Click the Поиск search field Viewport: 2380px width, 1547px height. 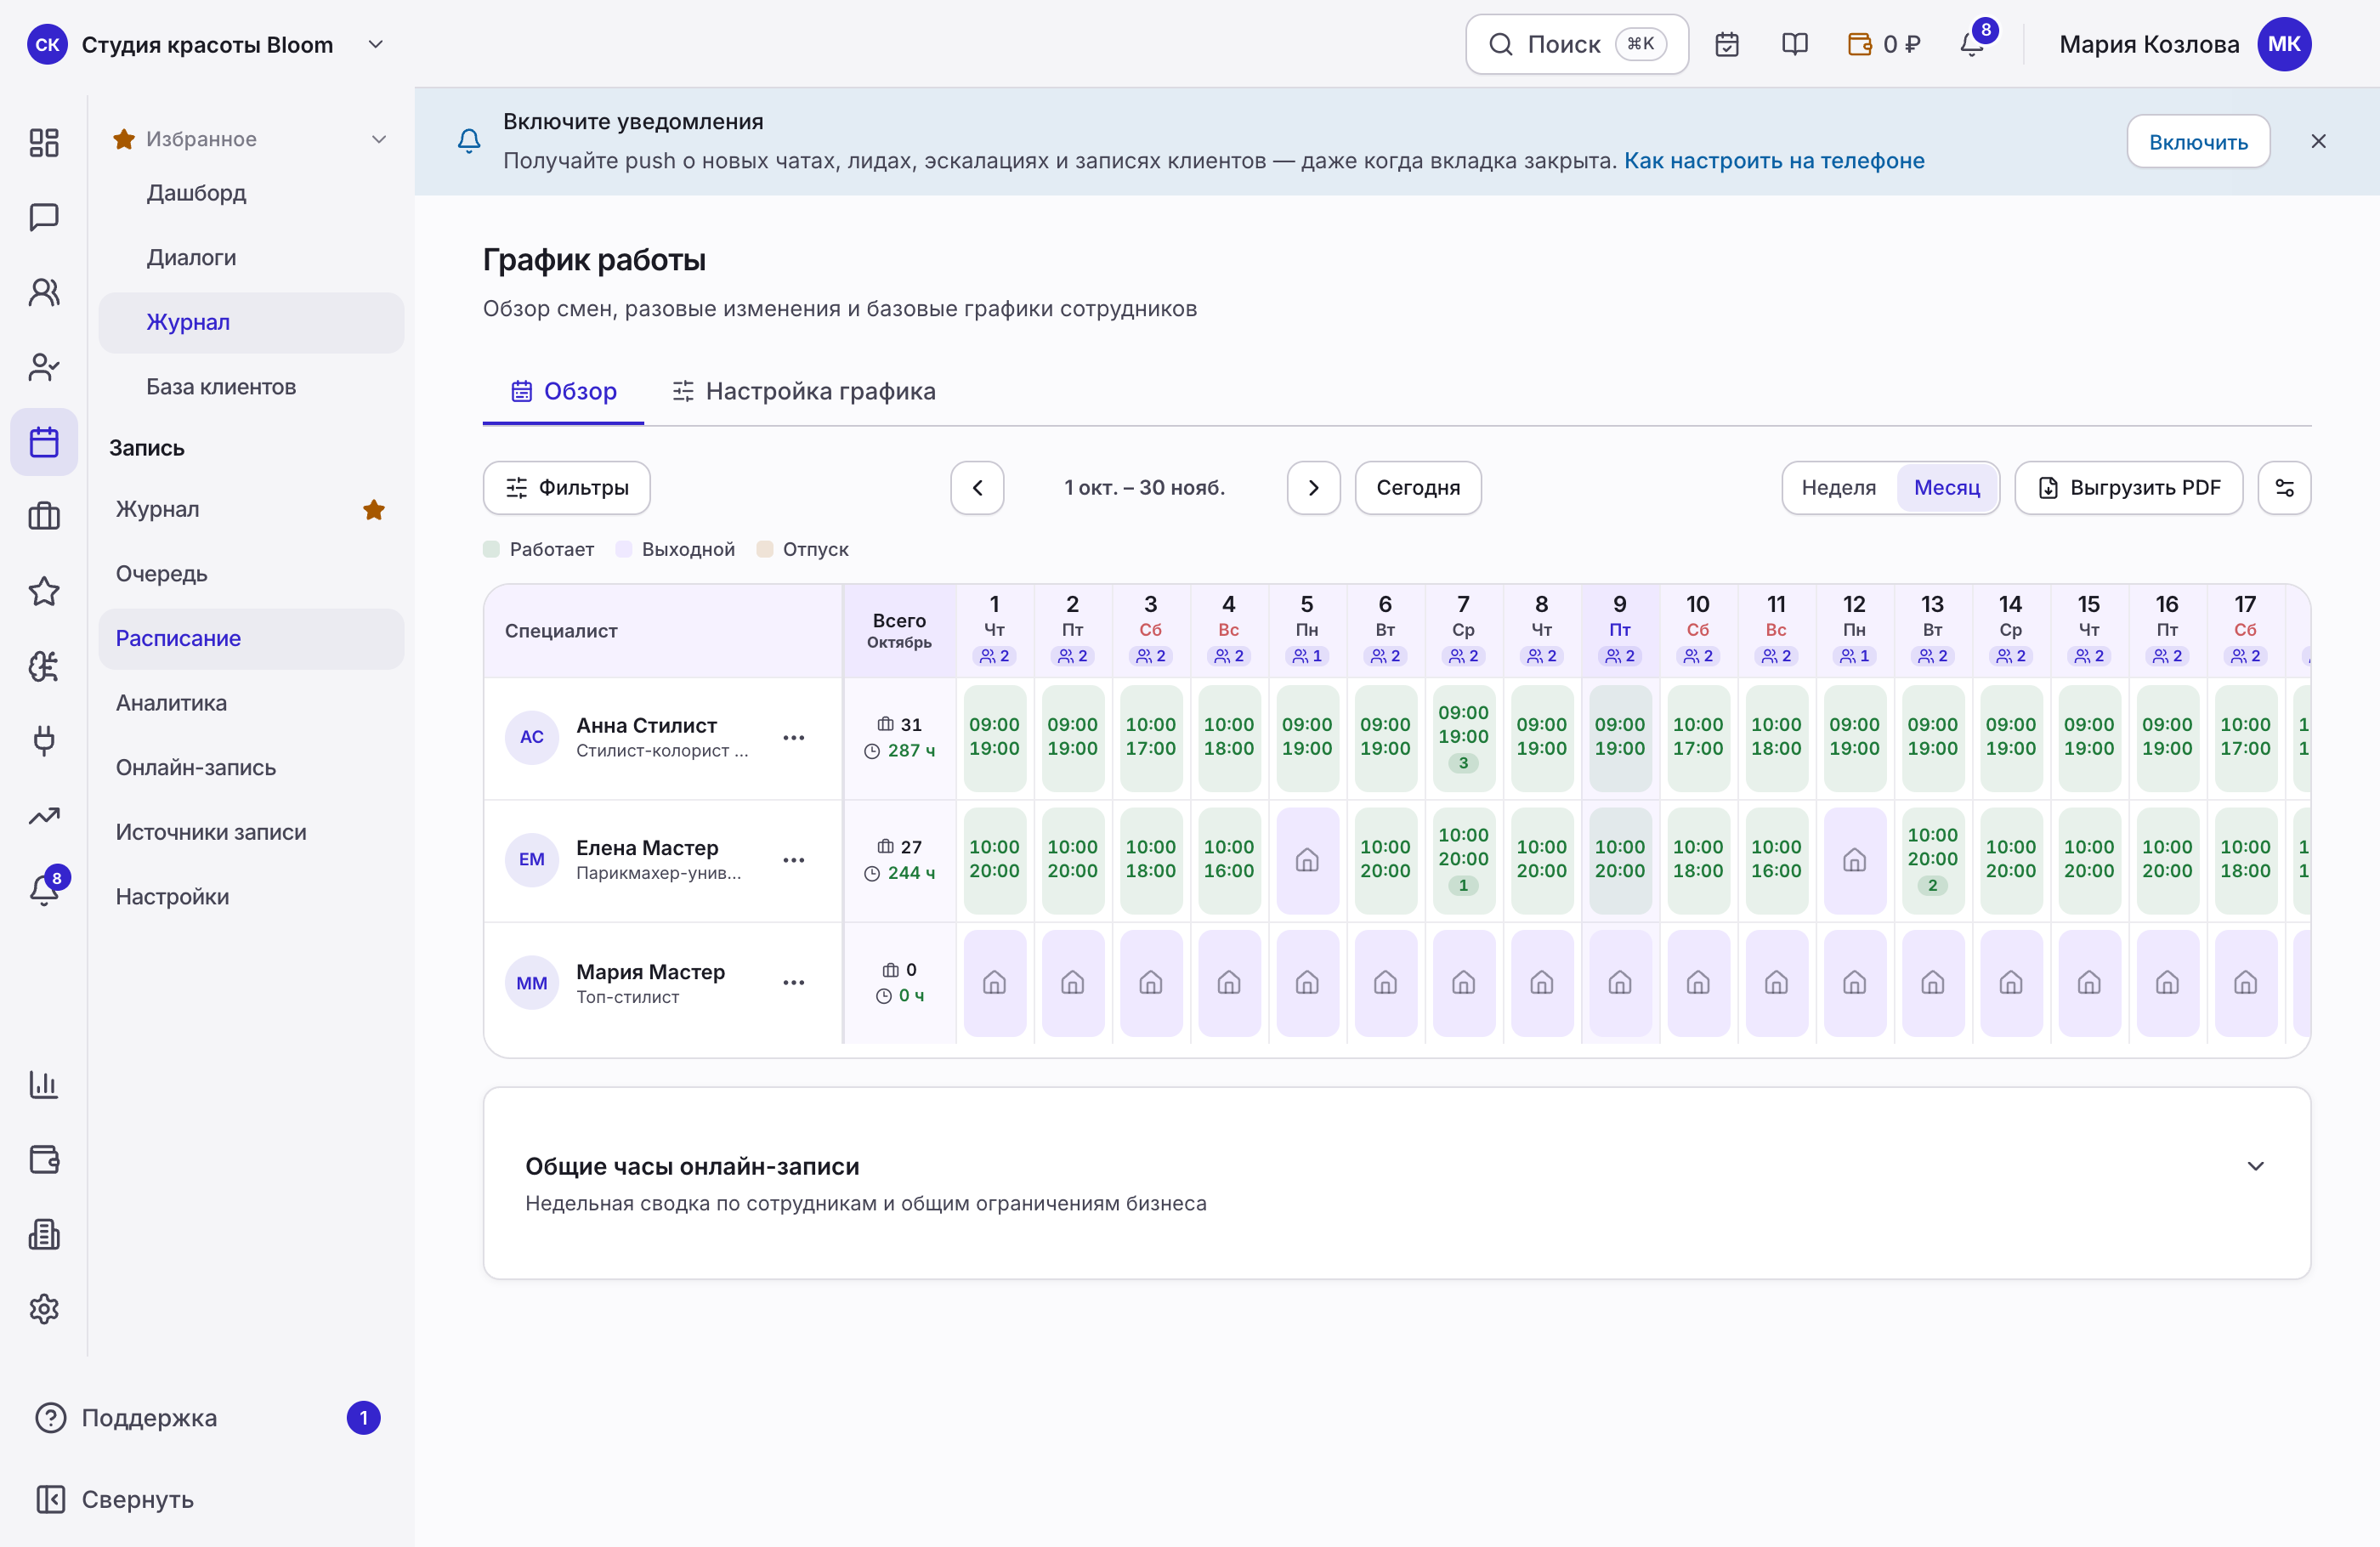[1577, 44]
